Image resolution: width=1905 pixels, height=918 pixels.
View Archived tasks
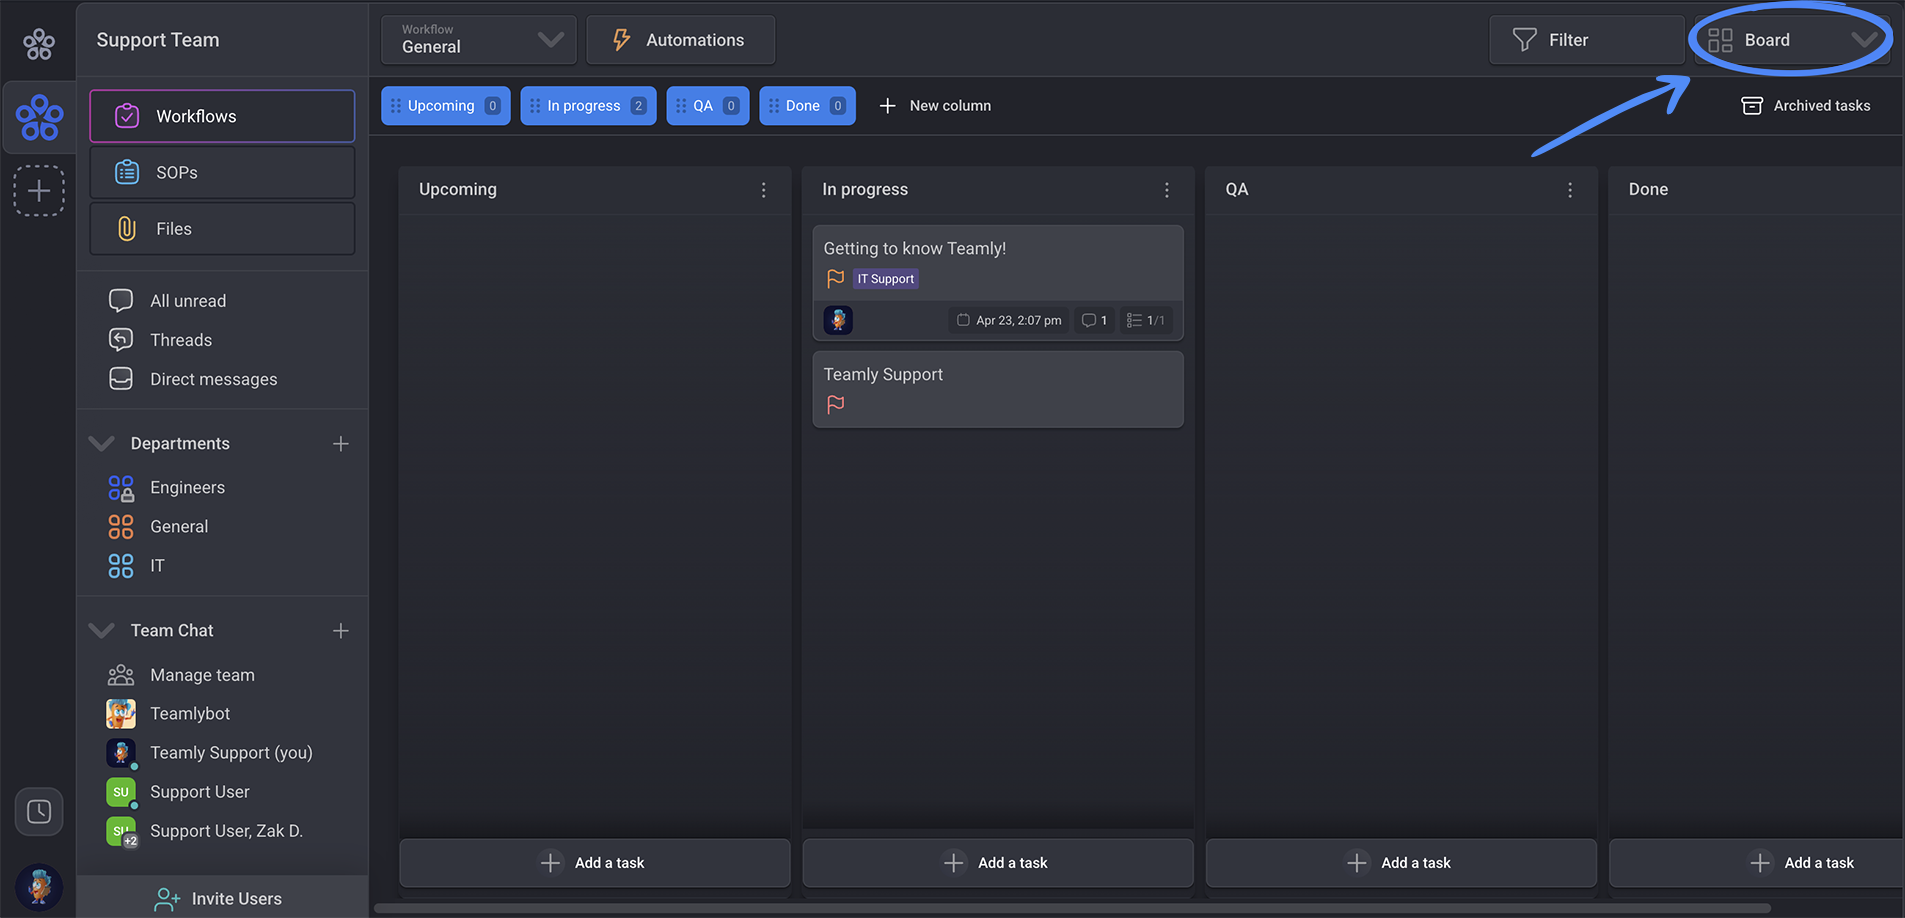click(1806, 106)
